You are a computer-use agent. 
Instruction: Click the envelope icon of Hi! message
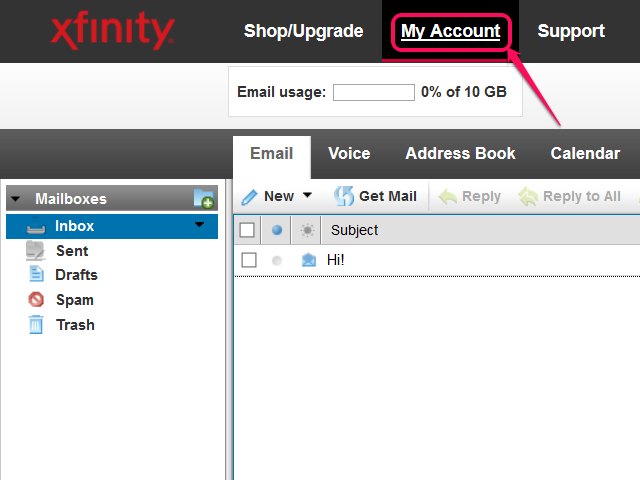click(309, 260)
